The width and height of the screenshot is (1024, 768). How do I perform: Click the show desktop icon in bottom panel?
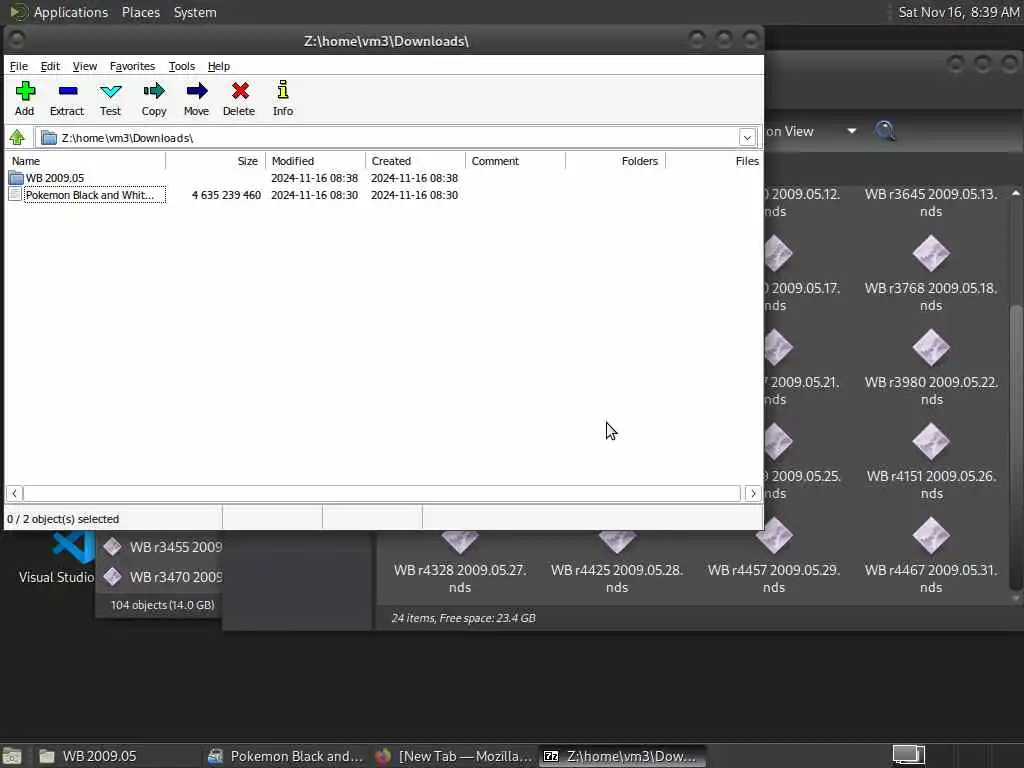point(12,757)
